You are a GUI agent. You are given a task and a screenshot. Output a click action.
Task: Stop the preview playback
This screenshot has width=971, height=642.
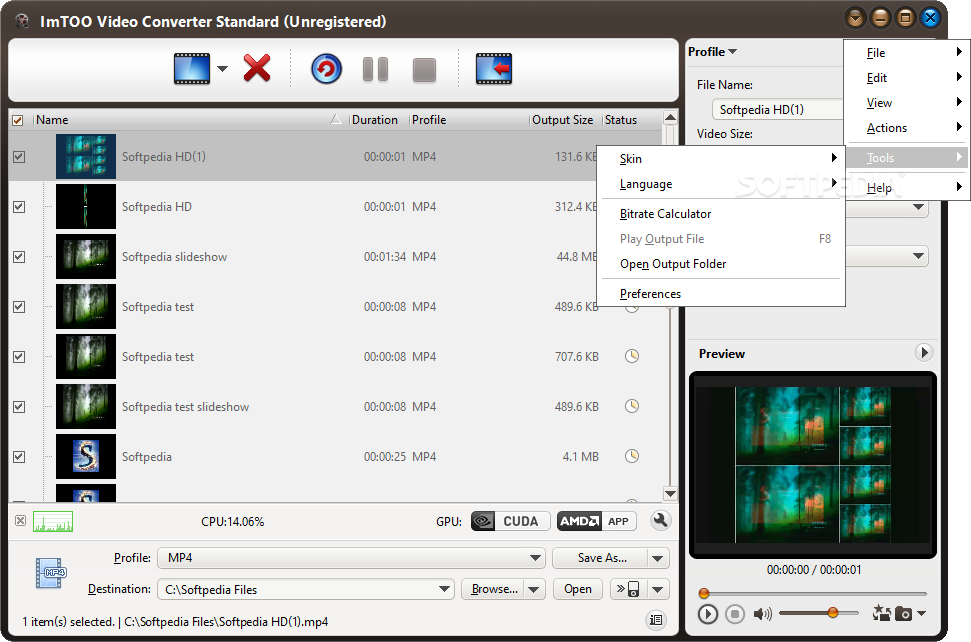point(735,614)
